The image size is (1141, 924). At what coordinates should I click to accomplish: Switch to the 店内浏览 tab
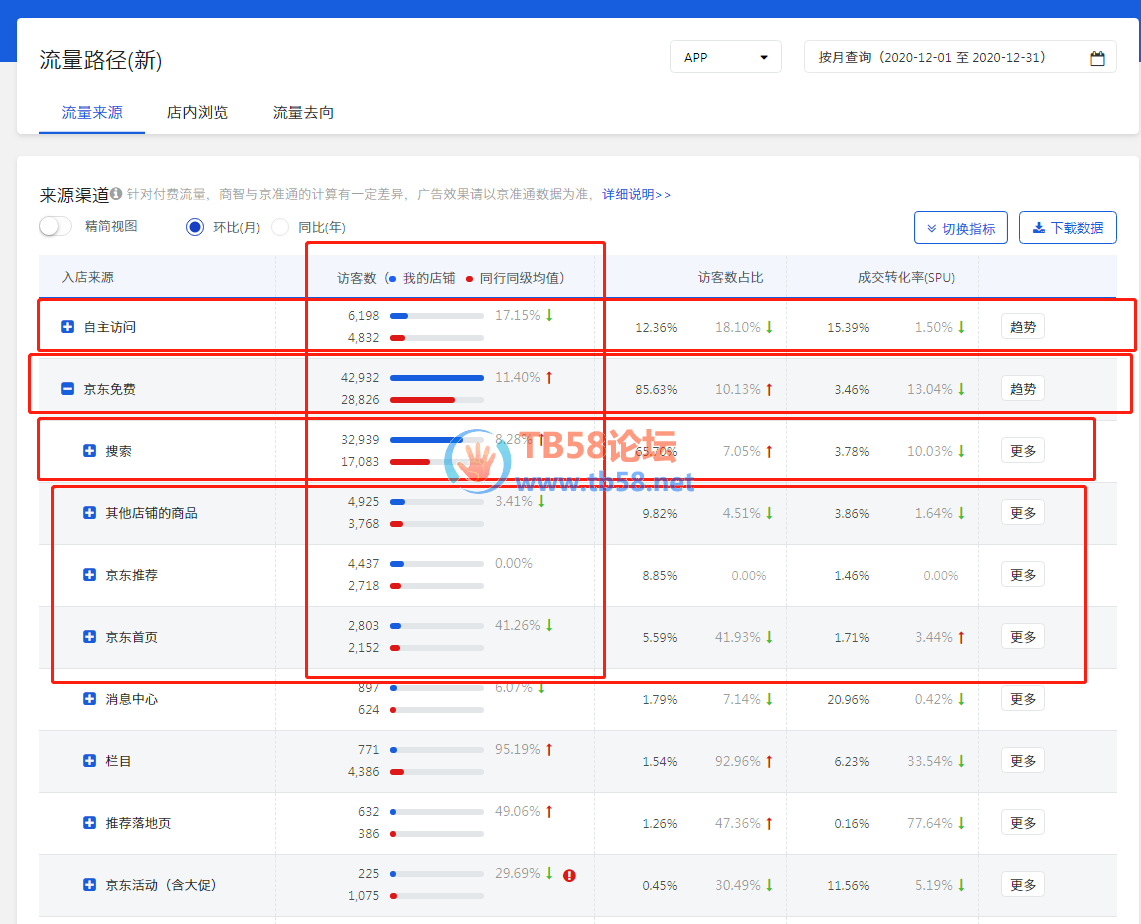pos(197,113)
